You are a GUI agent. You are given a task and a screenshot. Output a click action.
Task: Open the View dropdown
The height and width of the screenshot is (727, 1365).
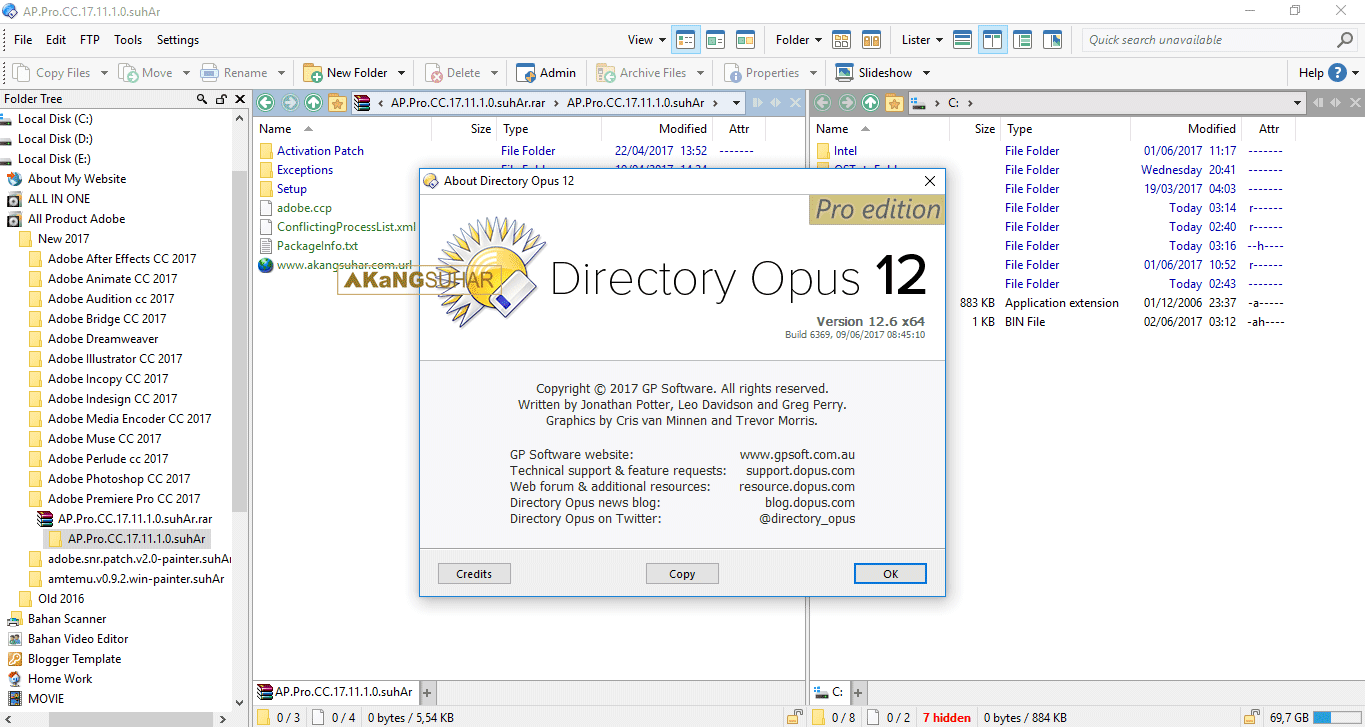click(x=647, y=40)
